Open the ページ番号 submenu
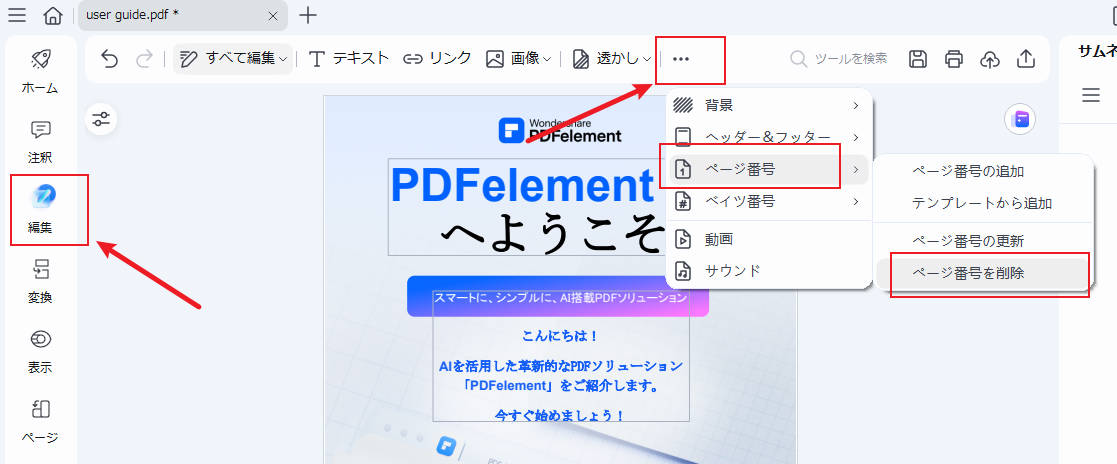Viewport: 1117px width, 464px height. [767, 169]
